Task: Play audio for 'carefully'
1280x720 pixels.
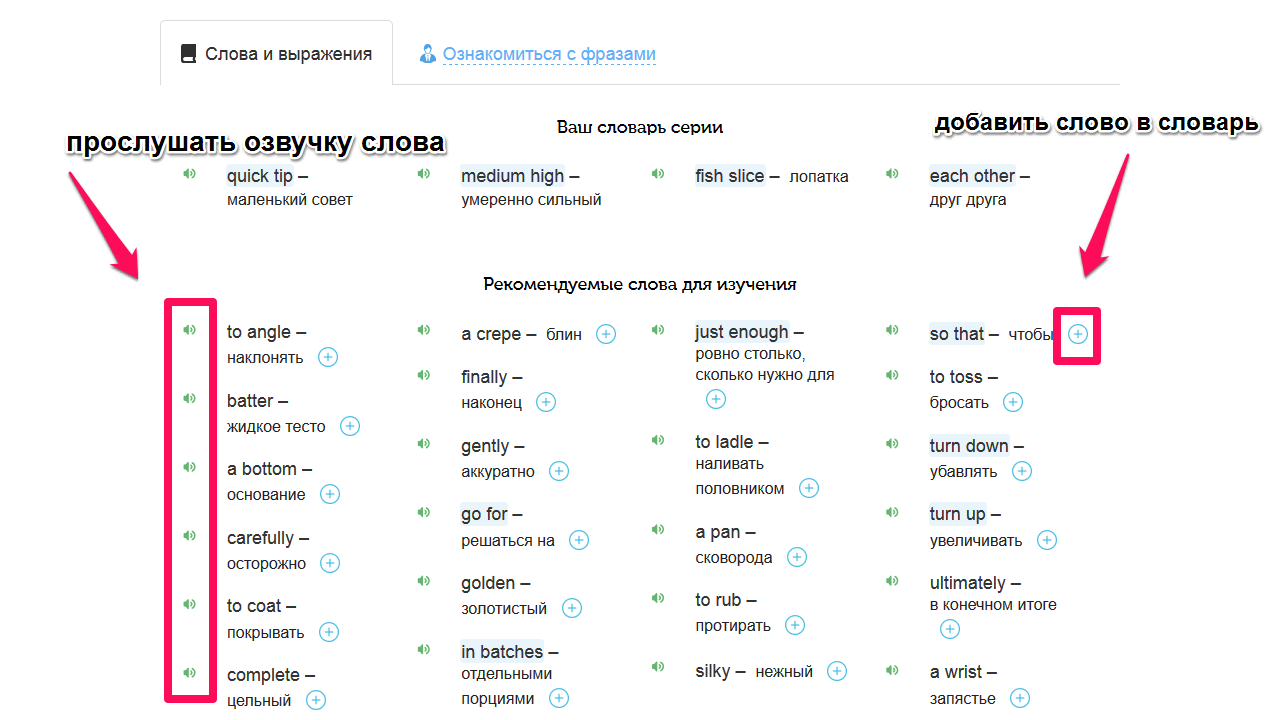Action: tap(190, 536)
